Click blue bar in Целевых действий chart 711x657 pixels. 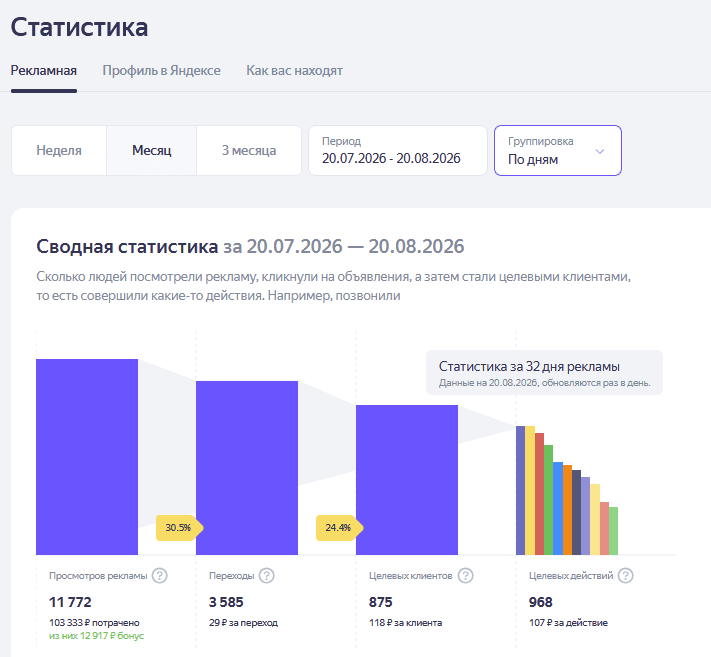(558, 508)
